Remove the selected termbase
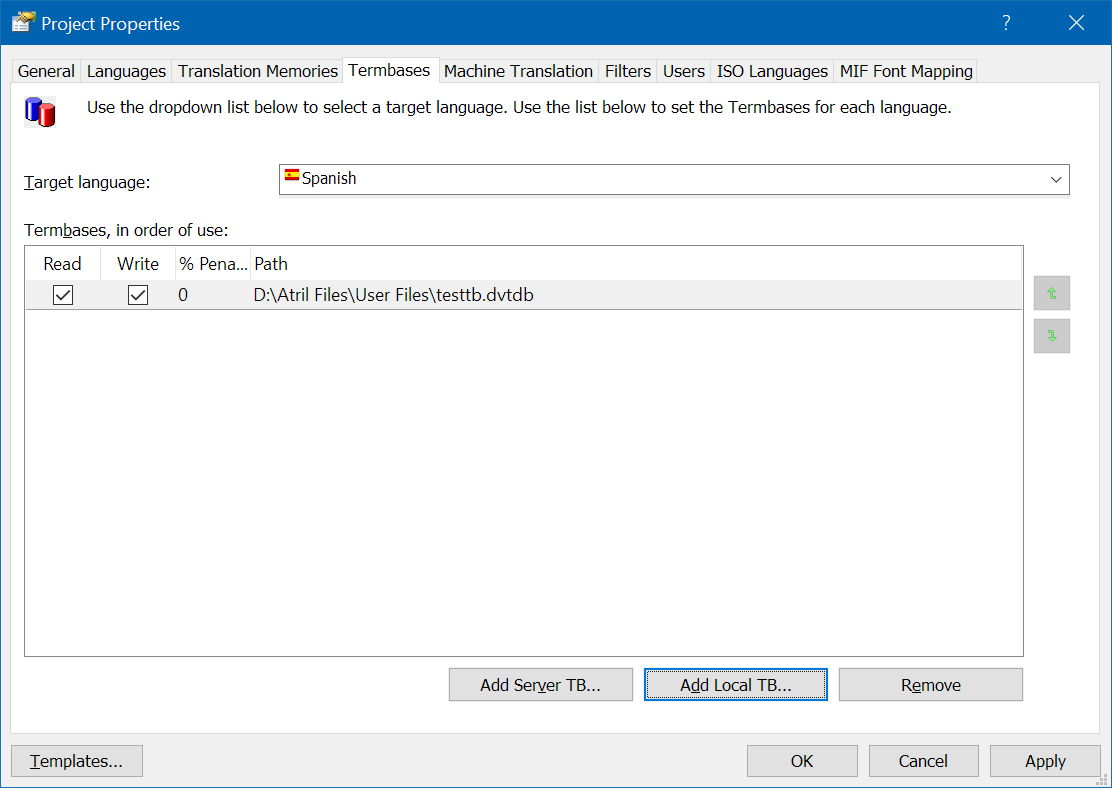Image resolution: width=1112 pixels, height=788 pixels. click(x=930, y=685)
